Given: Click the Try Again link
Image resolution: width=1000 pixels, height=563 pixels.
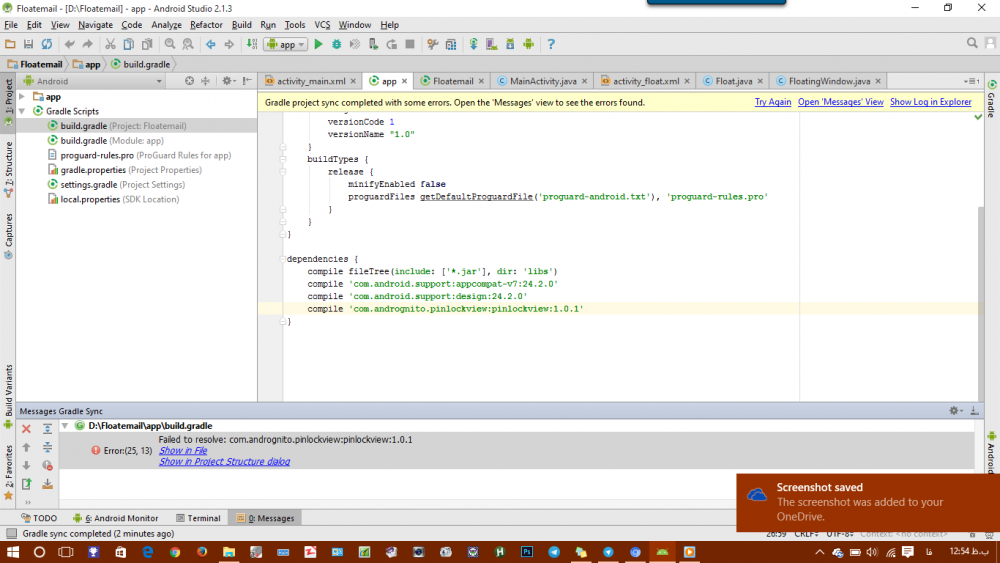Looking at the screenshot, I should 772,102.
